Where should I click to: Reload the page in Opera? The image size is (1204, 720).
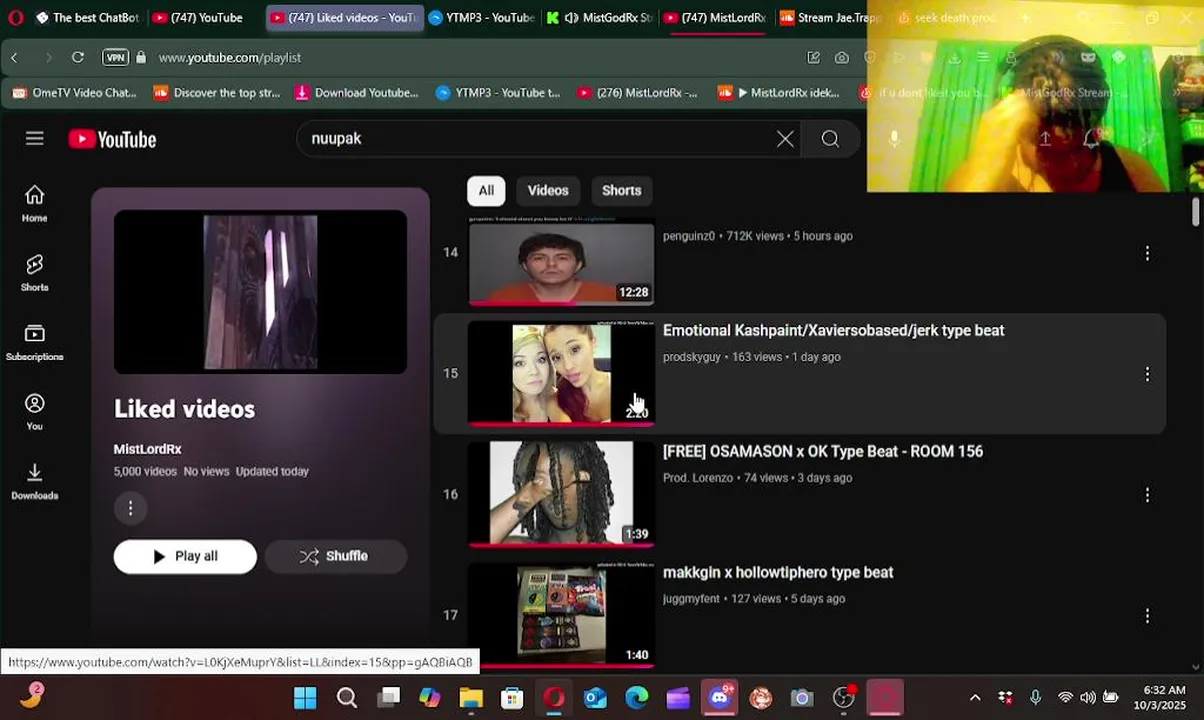pos(78,58)
